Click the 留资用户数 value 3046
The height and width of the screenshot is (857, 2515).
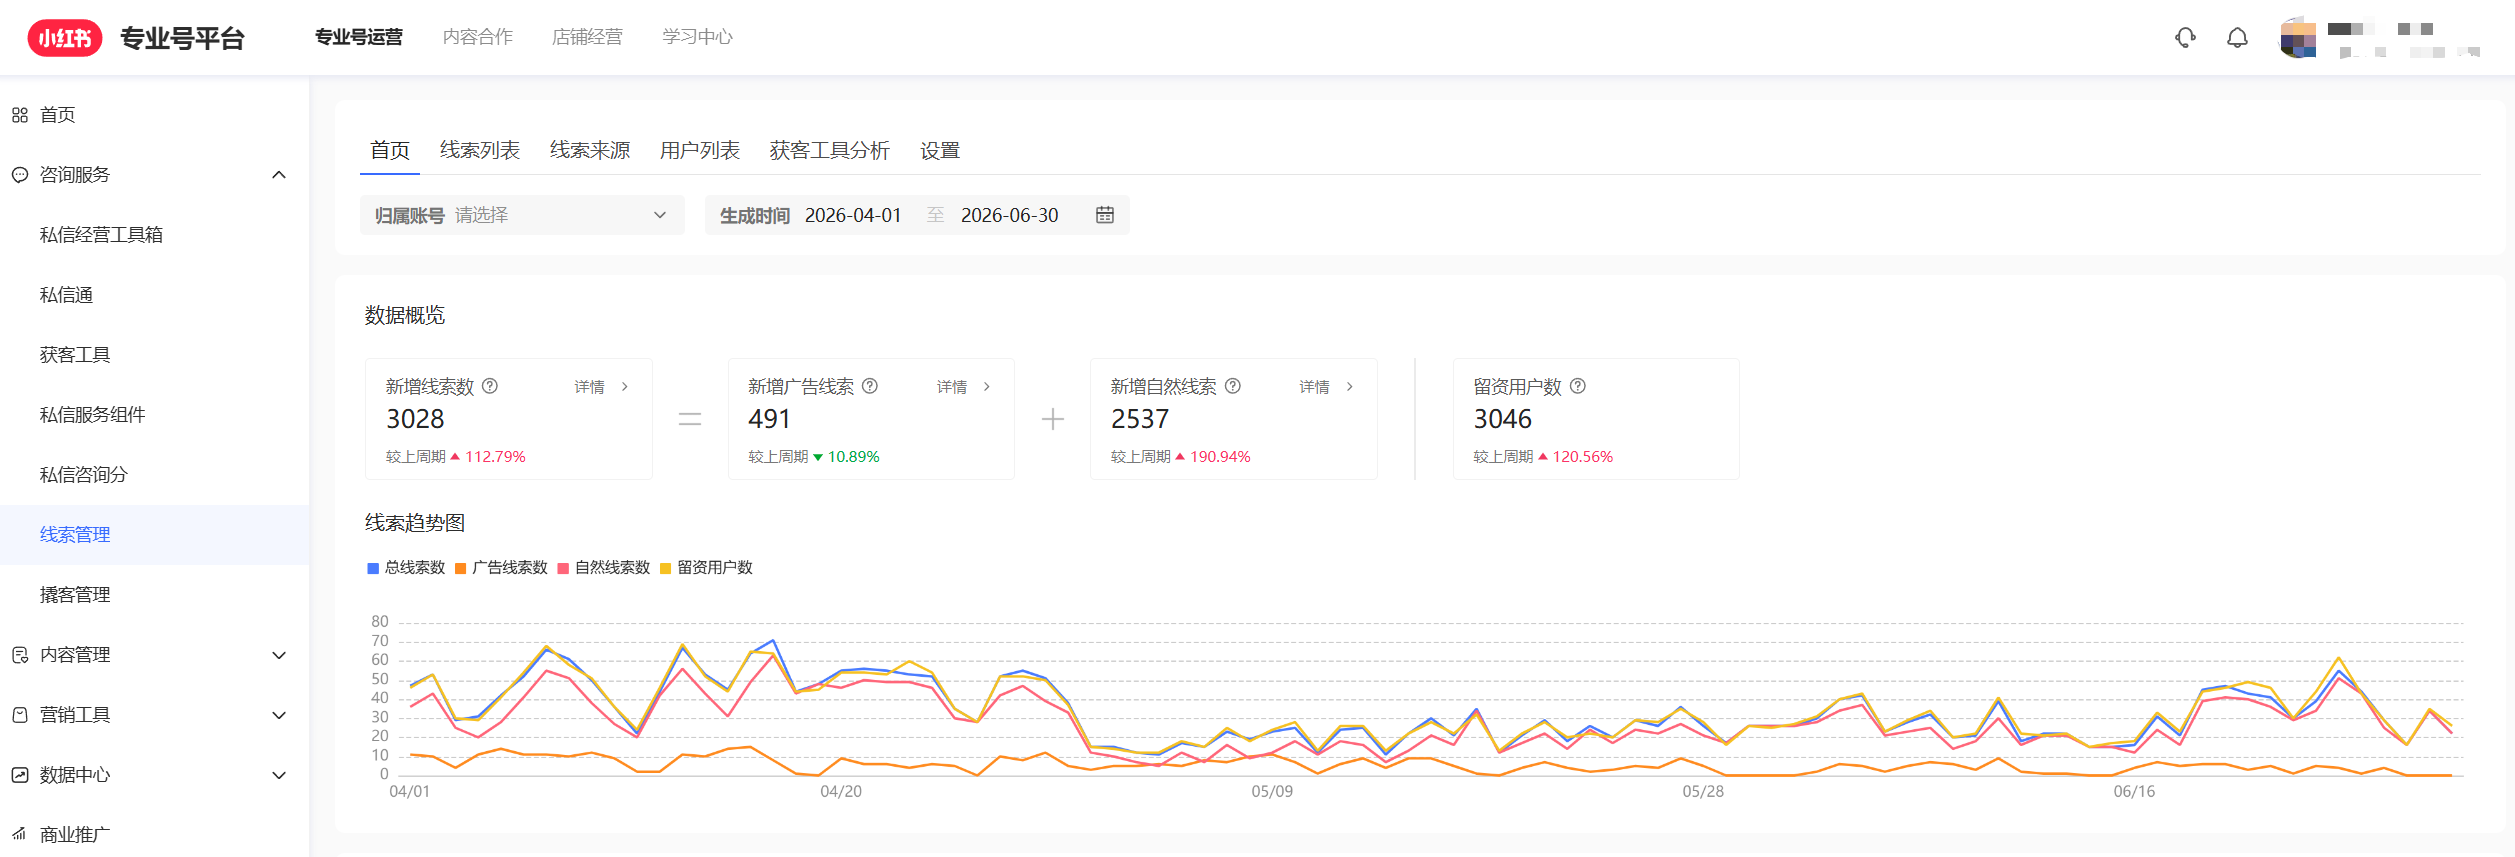(1502, 419)
